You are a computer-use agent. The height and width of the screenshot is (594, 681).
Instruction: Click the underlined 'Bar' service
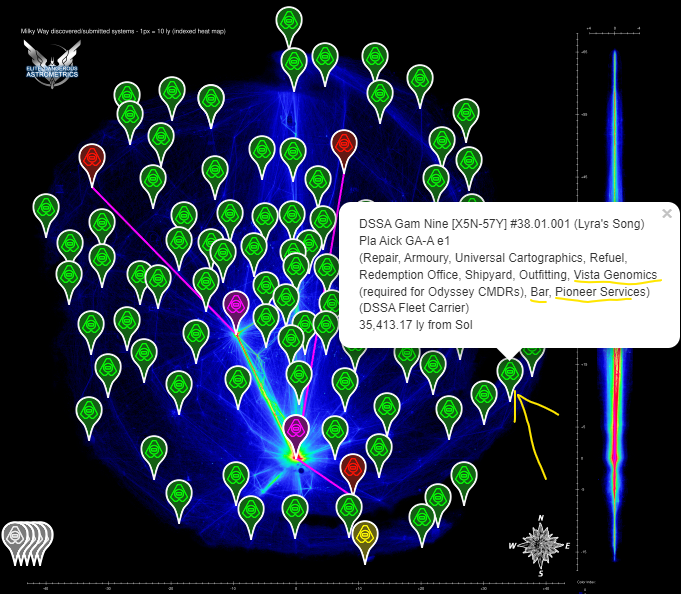pyautogui.click(x=539, y=292)
